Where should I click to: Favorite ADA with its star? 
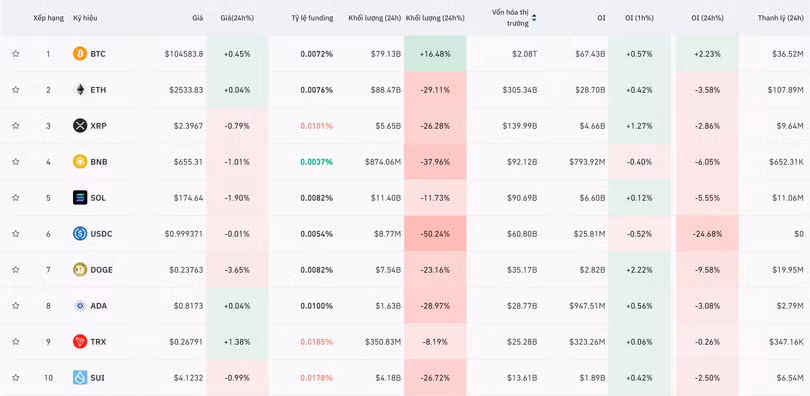click(15, 306)
